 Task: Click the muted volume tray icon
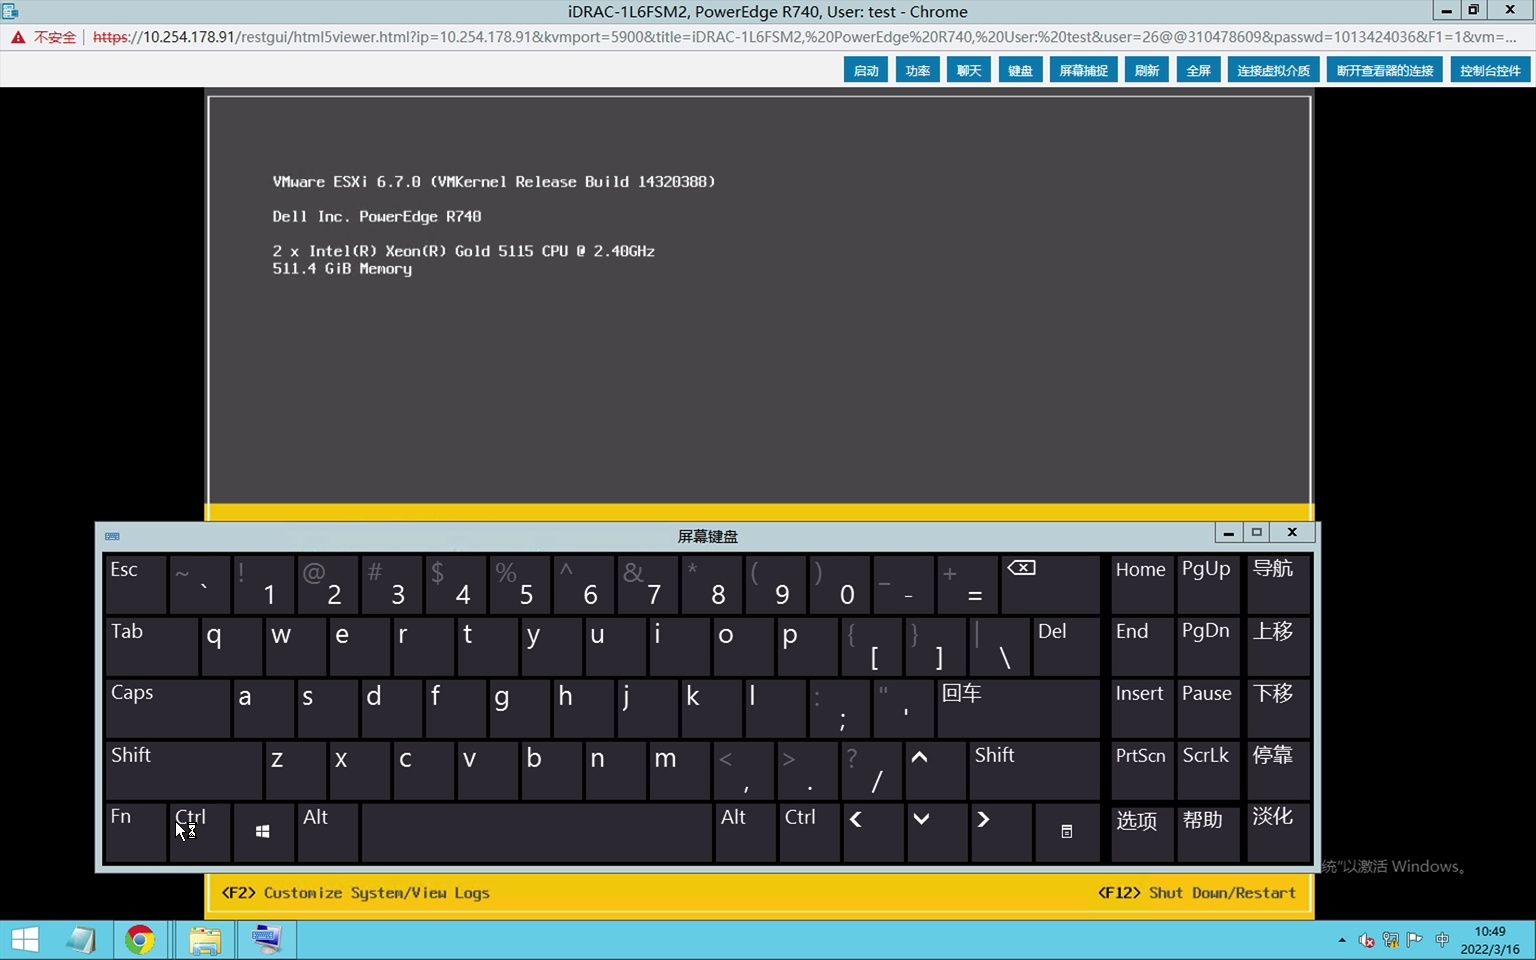pos(1367,940)
